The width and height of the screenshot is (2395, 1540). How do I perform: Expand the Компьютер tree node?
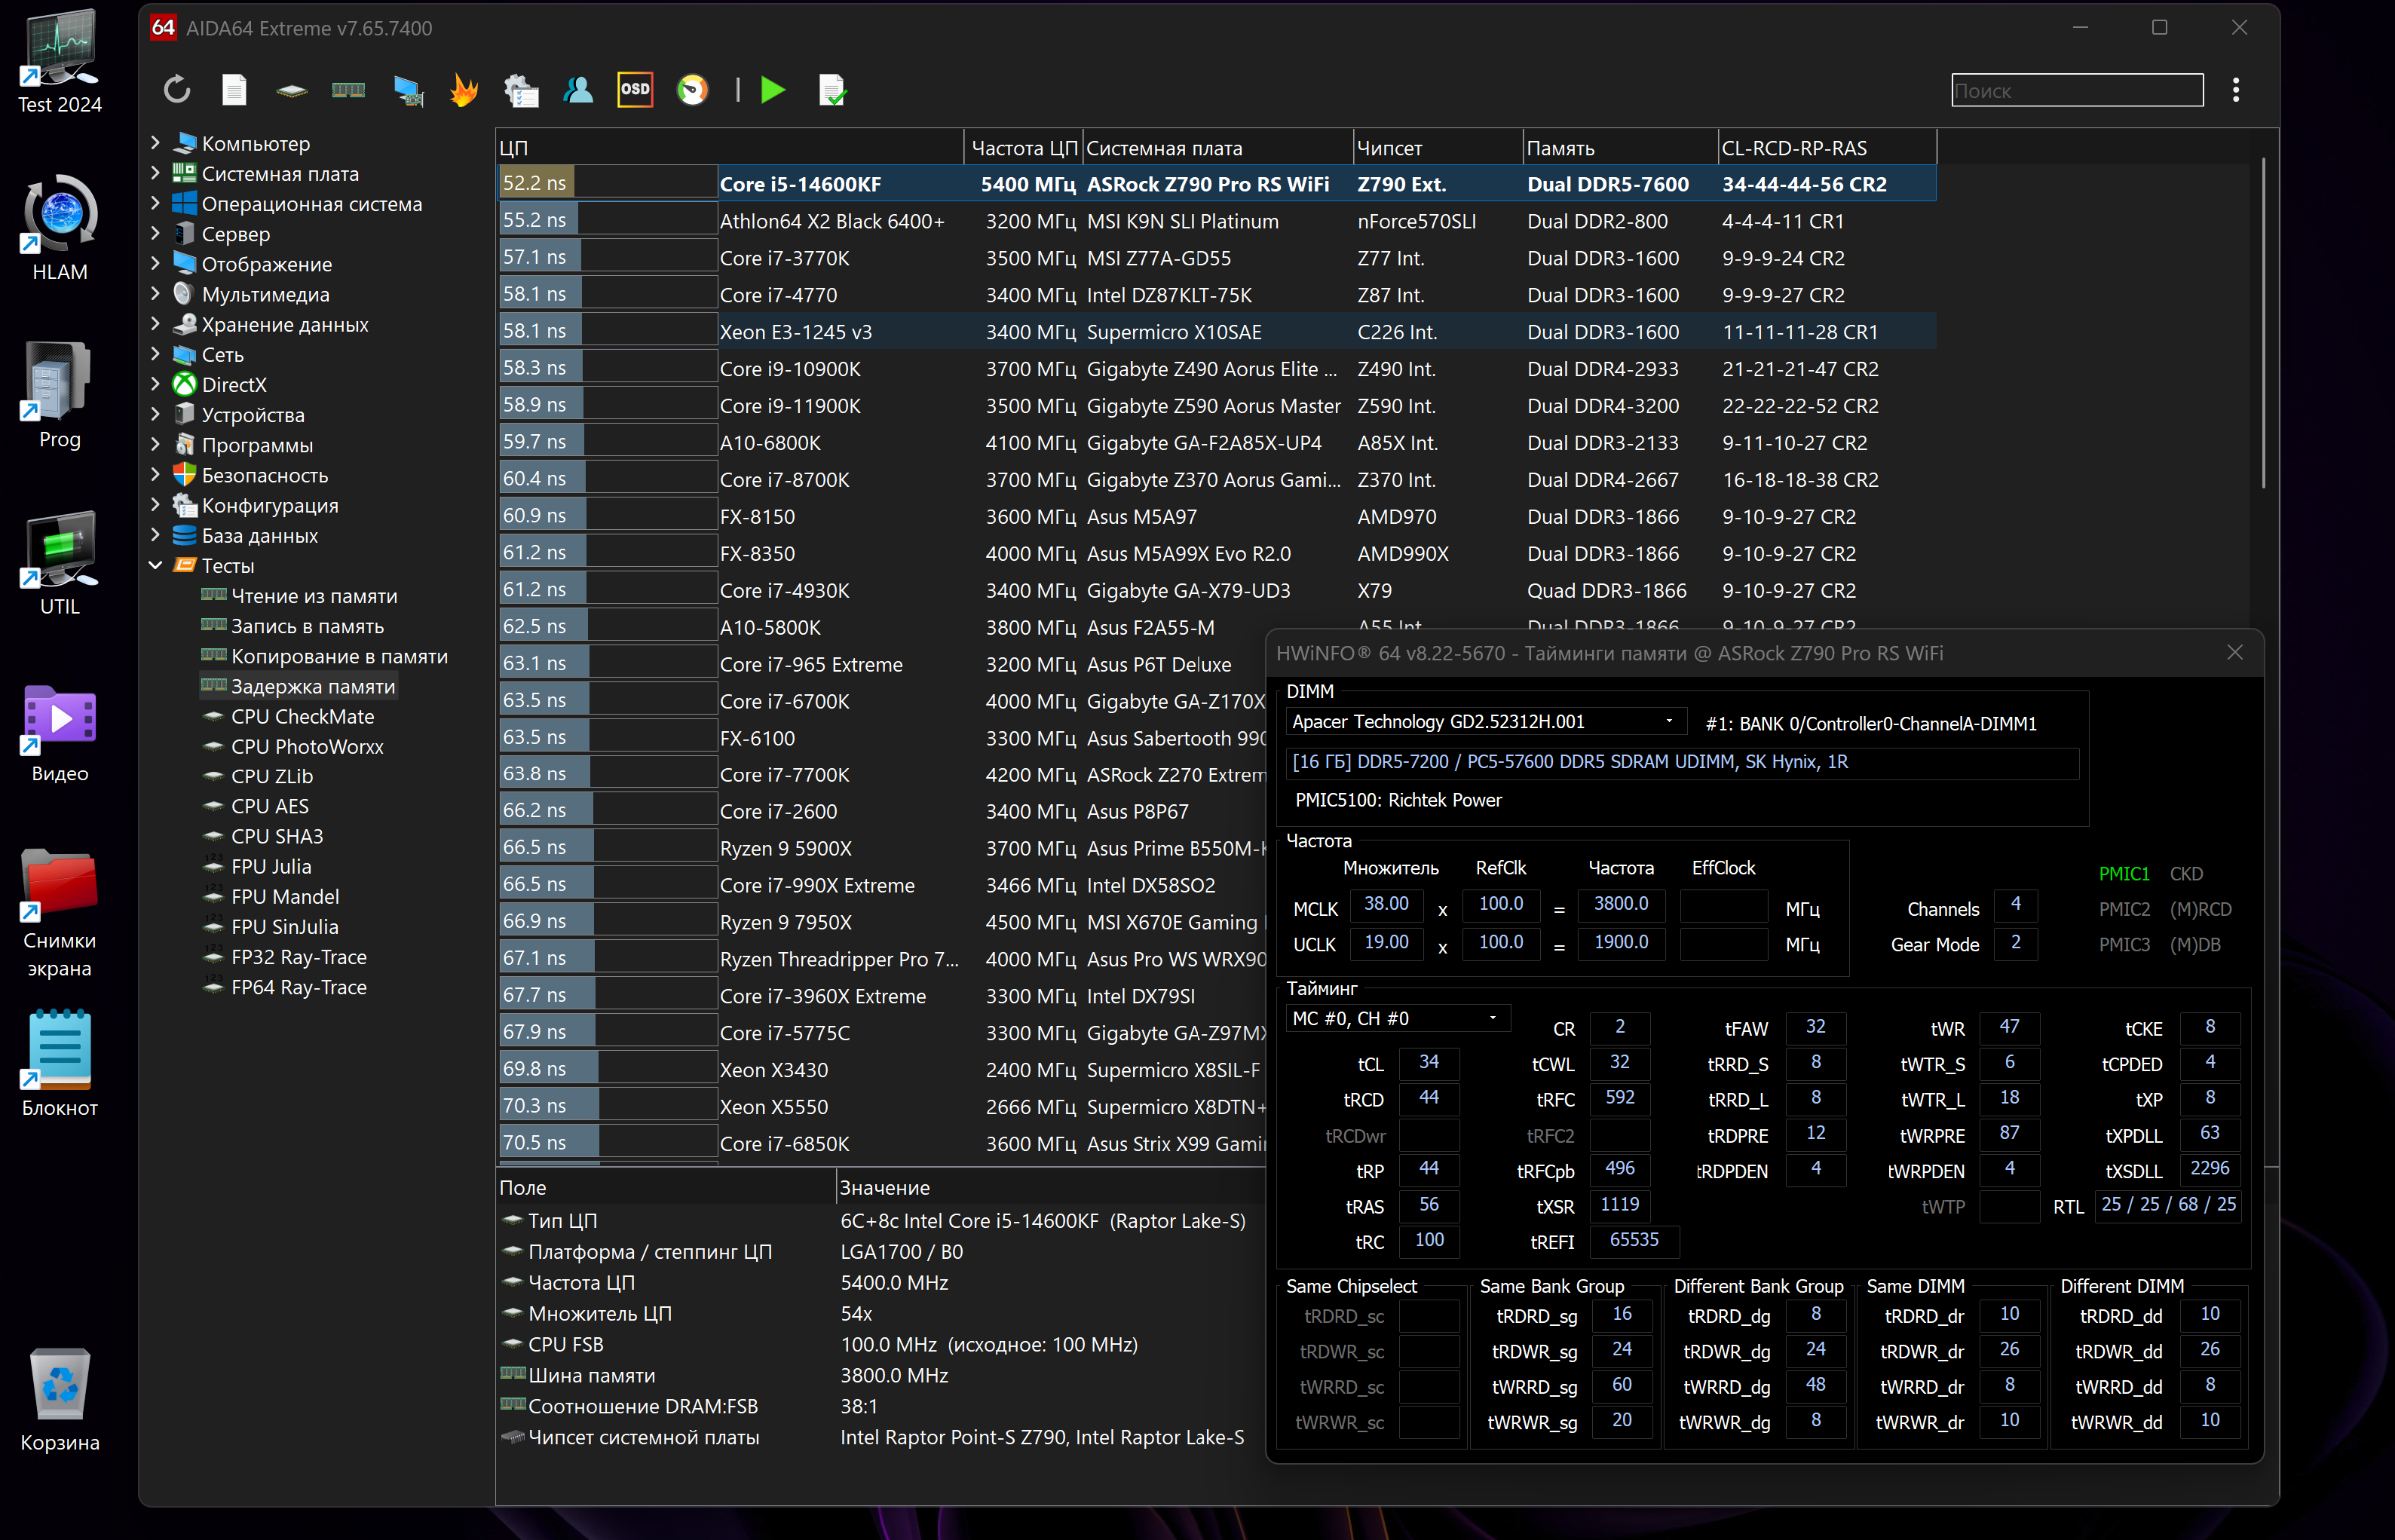point(155,143)
